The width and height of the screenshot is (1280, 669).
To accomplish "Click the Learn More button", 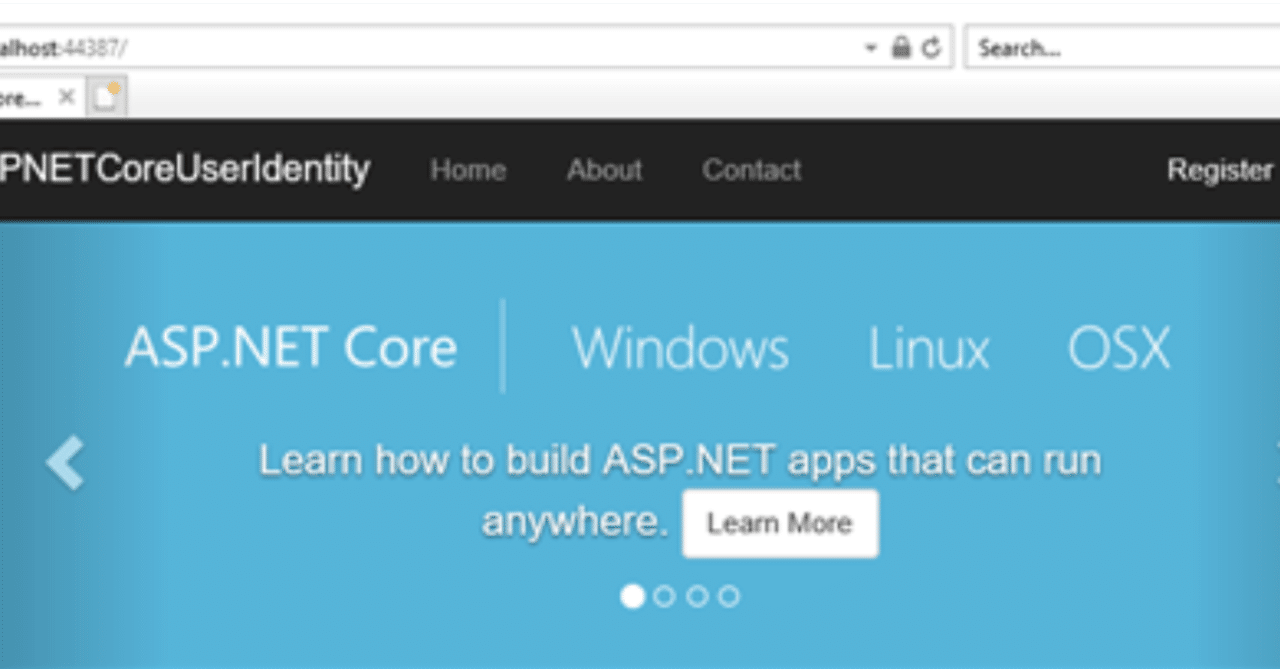I will pyautogui.click(x=780, y=523).
